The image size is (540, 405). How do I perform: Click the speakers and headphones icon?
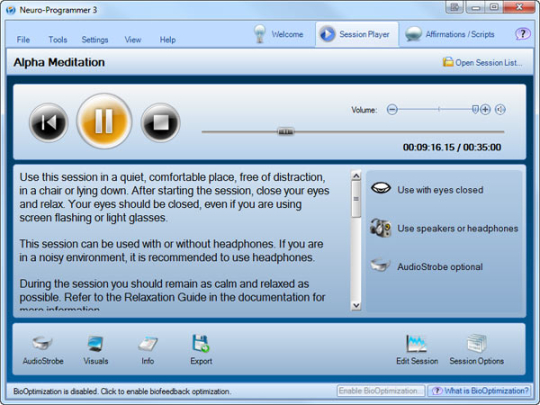point(381,228)
